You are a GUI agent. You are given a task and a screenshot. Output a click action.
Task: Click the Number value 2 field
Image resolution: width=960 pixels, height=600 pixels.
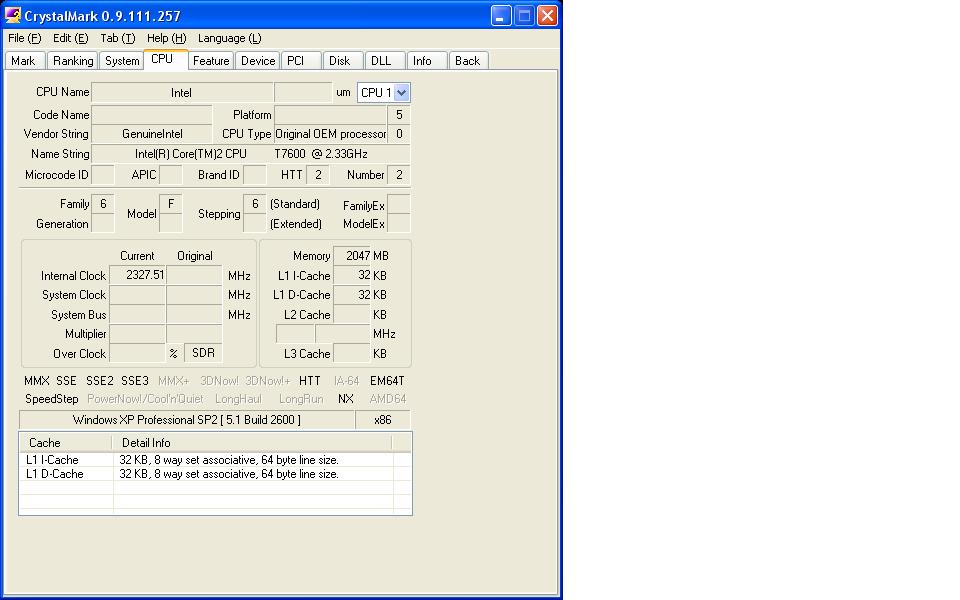click(x=399, y=174)
